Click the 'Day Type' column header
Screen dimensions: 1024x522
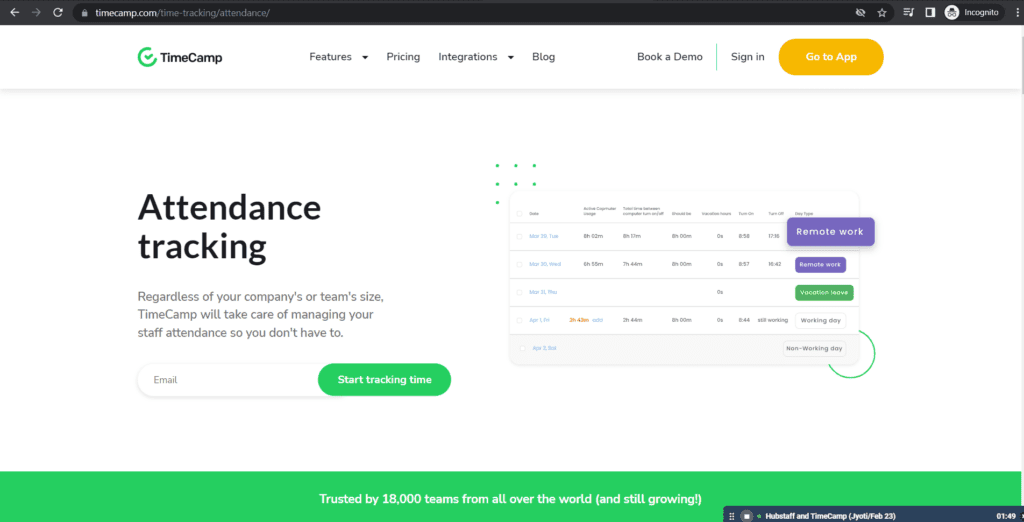click(804, 214)
